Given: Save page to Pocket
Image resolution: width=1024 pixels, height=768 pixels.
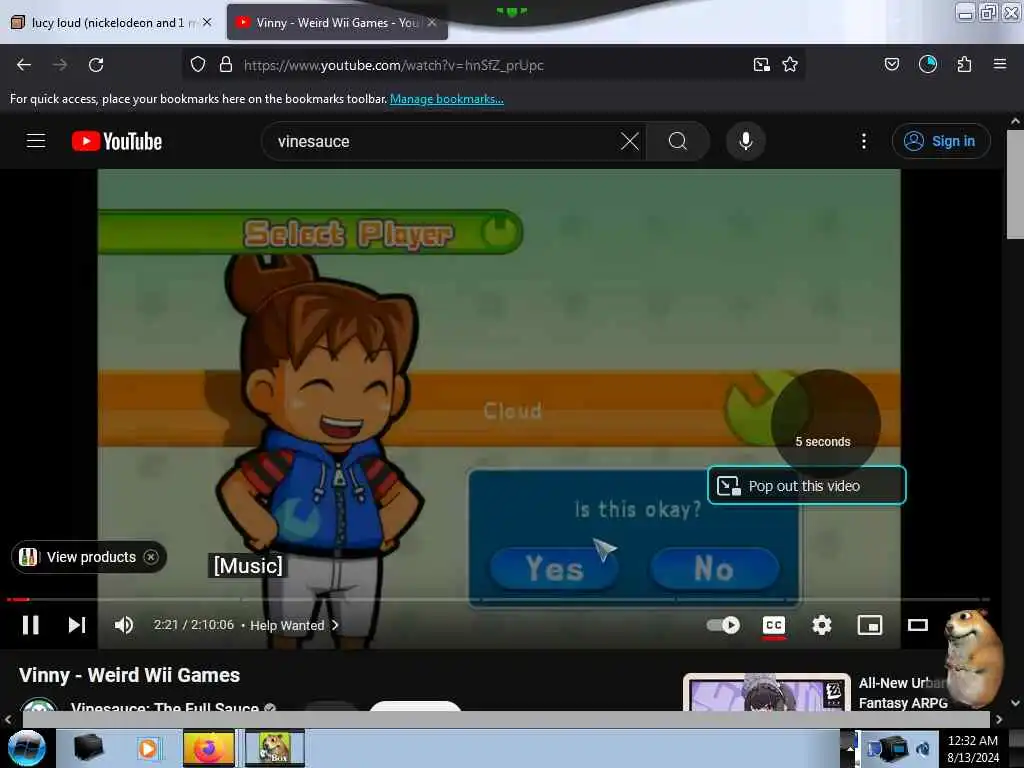Looking at the screenshot, I should coord(892,65).
